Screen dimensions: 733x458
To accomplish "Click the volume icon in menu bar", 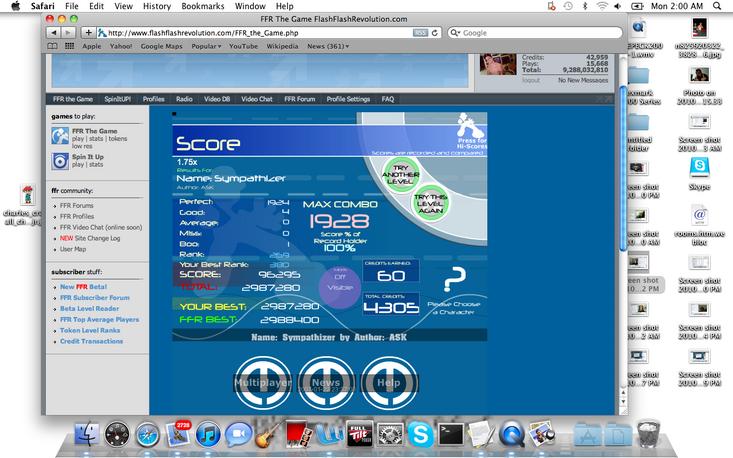I will tap(618, 6).
